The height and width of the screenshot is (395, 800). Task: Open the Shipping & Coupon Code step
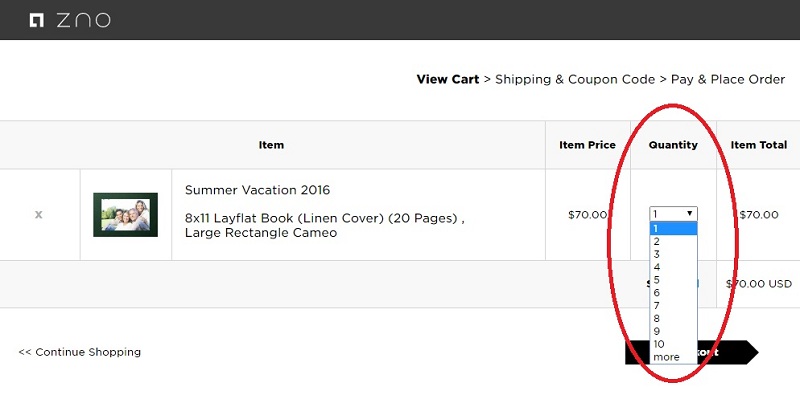(575, 80)
